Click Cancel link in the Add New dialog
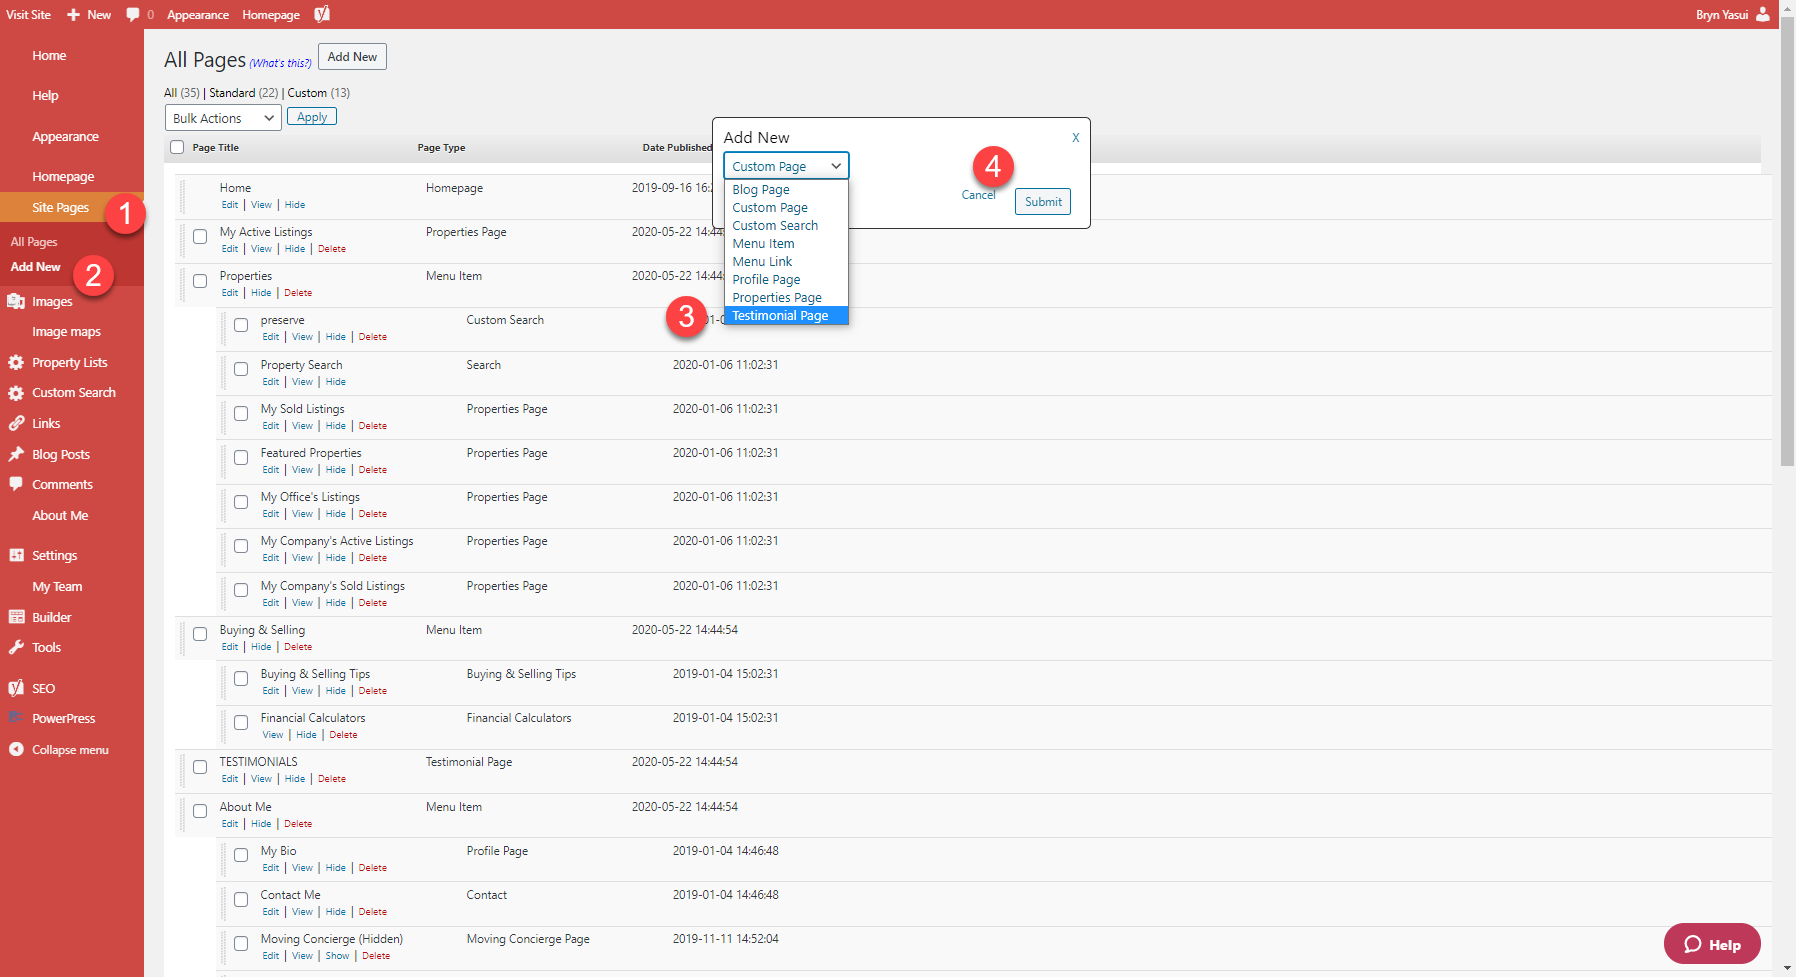Image resolution: width=1796 pixels, height=977 pixels. pos(978,195)
